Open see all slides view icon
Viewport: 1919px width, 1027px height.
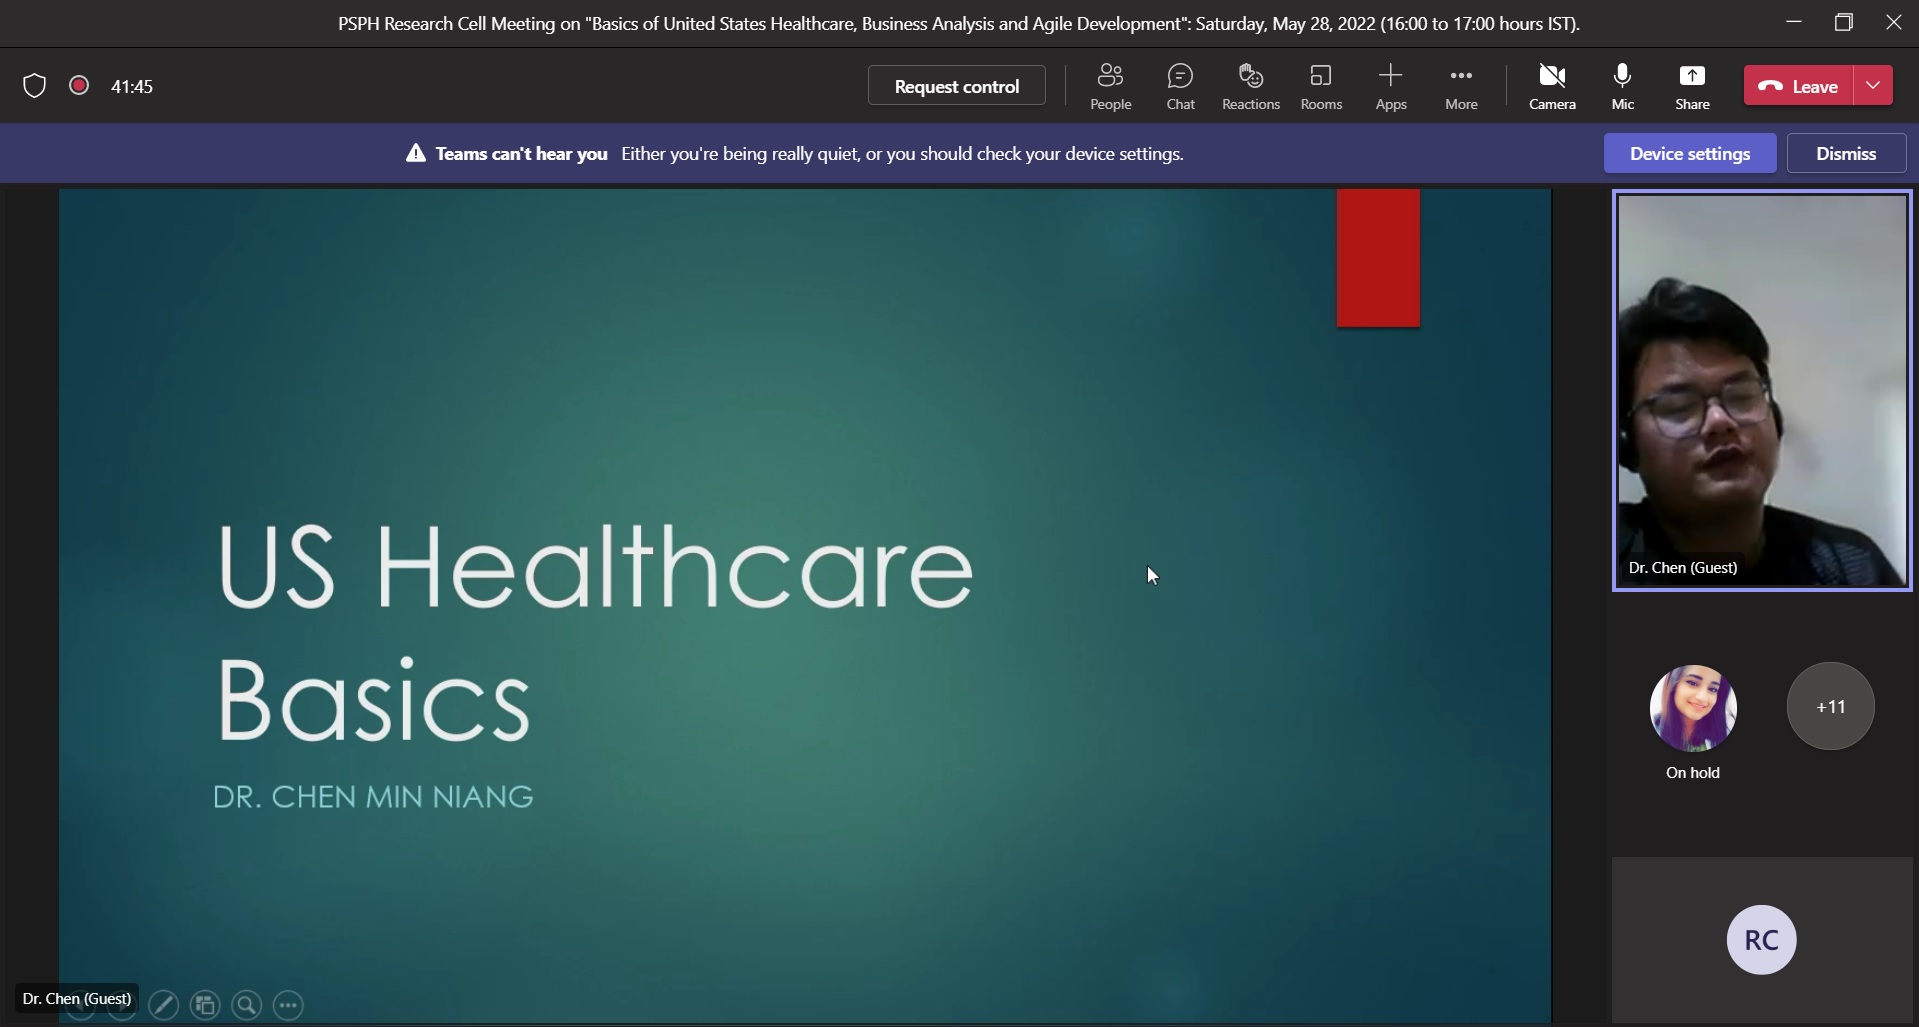205,1005
